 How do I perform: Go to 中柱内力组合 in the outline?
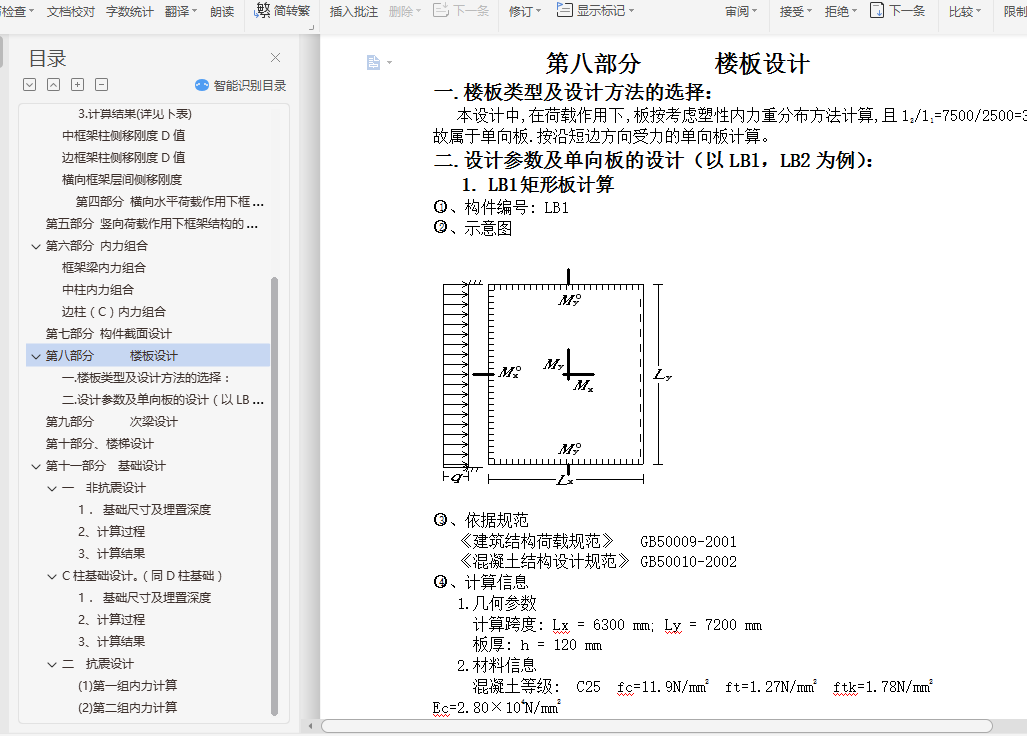pyautogui.click(x=98, y=289)
